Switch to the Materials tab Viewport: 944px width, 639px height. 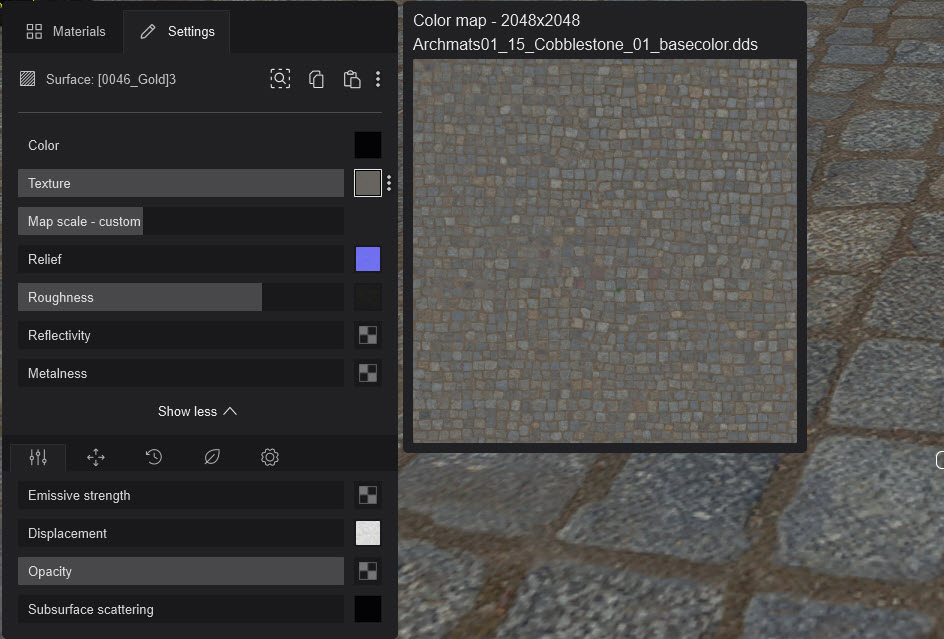pos(66,31)
